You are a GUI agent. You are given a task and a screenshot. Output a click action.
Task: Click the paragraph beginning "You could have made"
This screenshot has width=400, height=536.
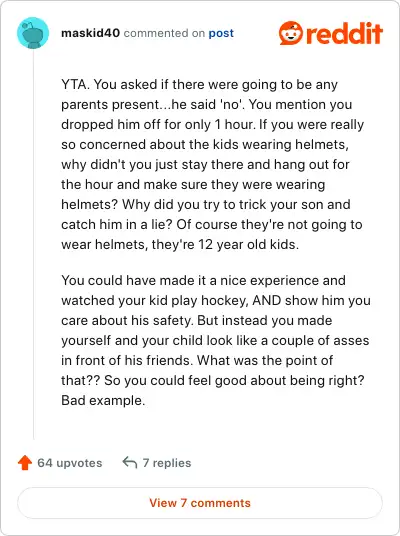click(216, 340)
